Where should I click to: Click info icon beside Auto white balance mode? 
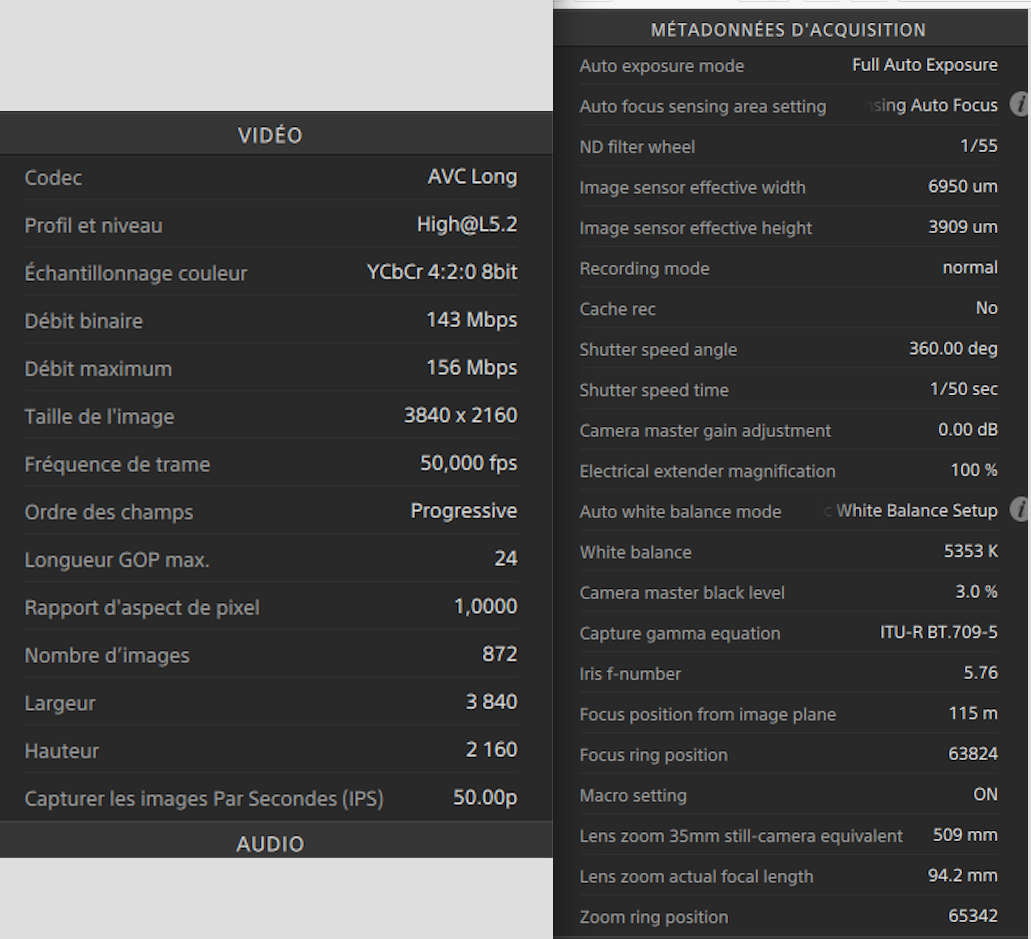(1020, 510)
